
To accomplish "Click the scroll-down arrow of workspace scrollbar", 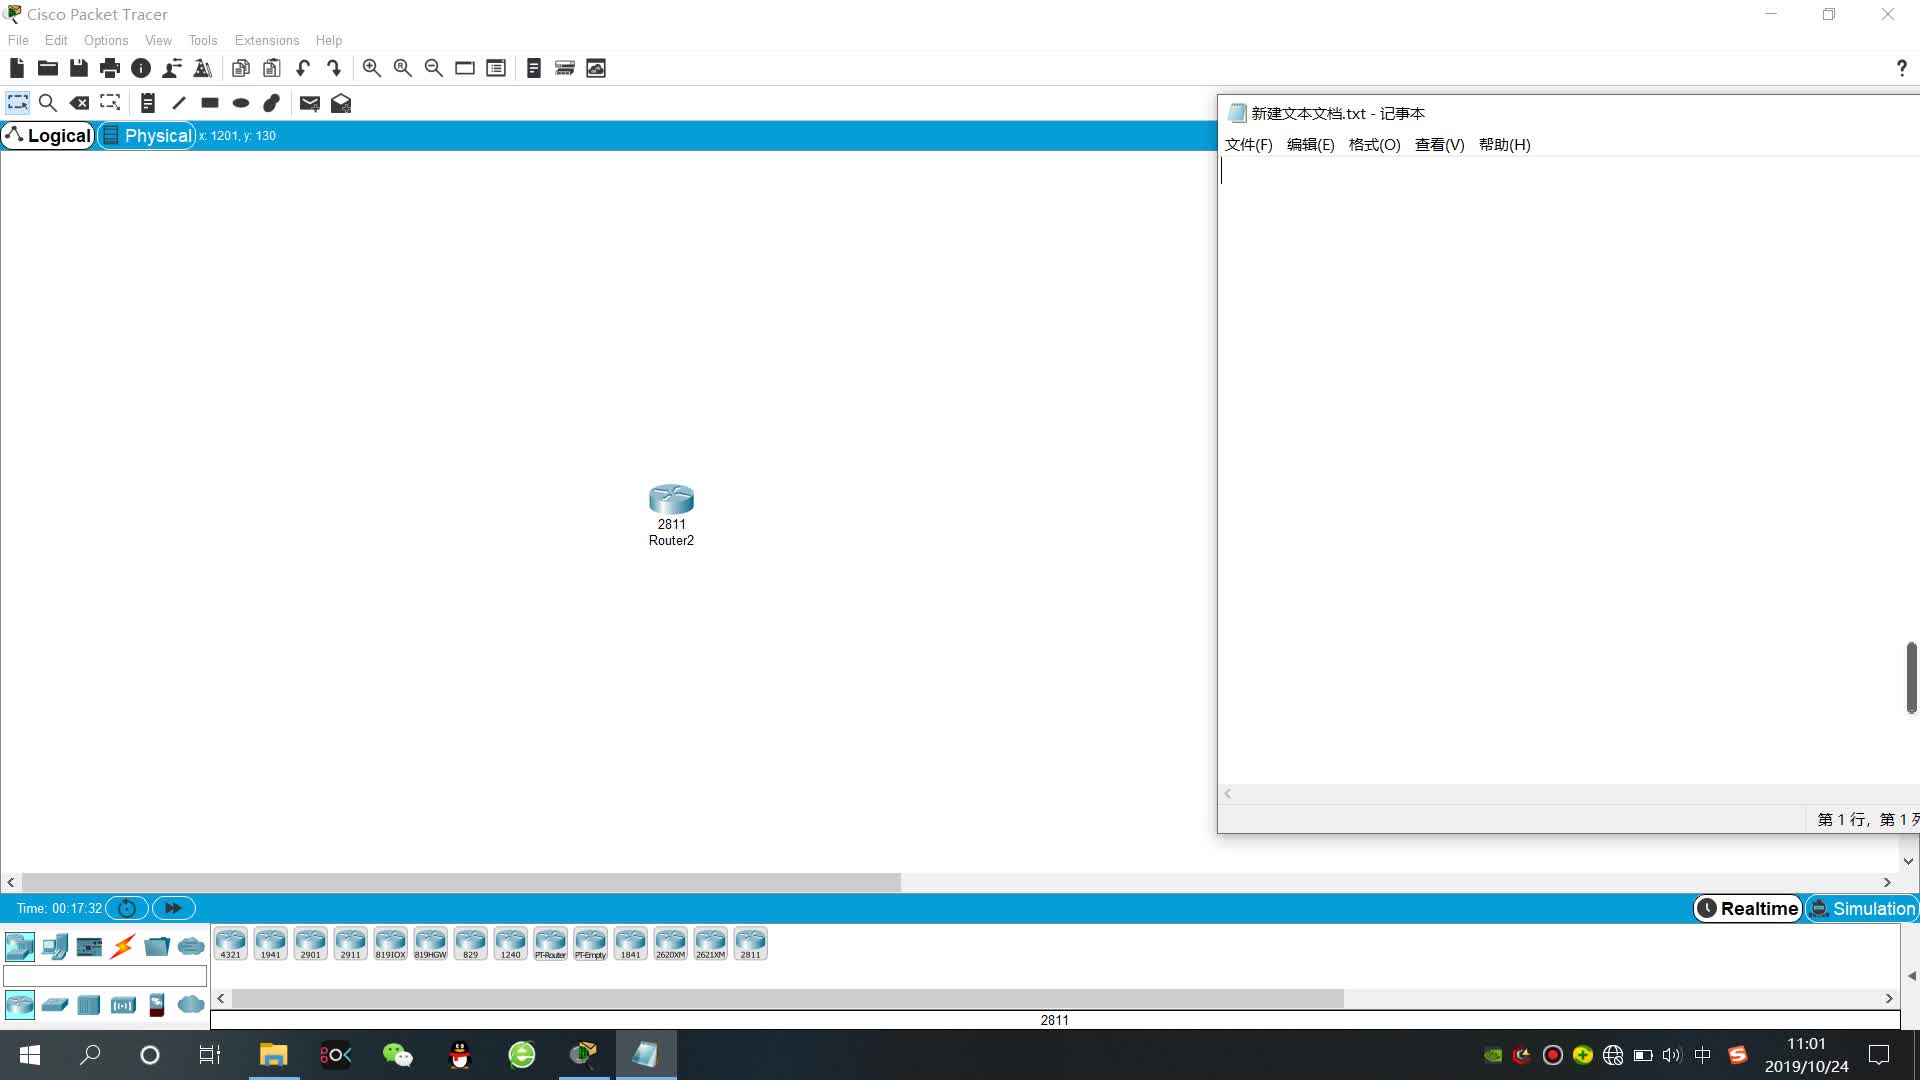I will (x=1908, y=861).
